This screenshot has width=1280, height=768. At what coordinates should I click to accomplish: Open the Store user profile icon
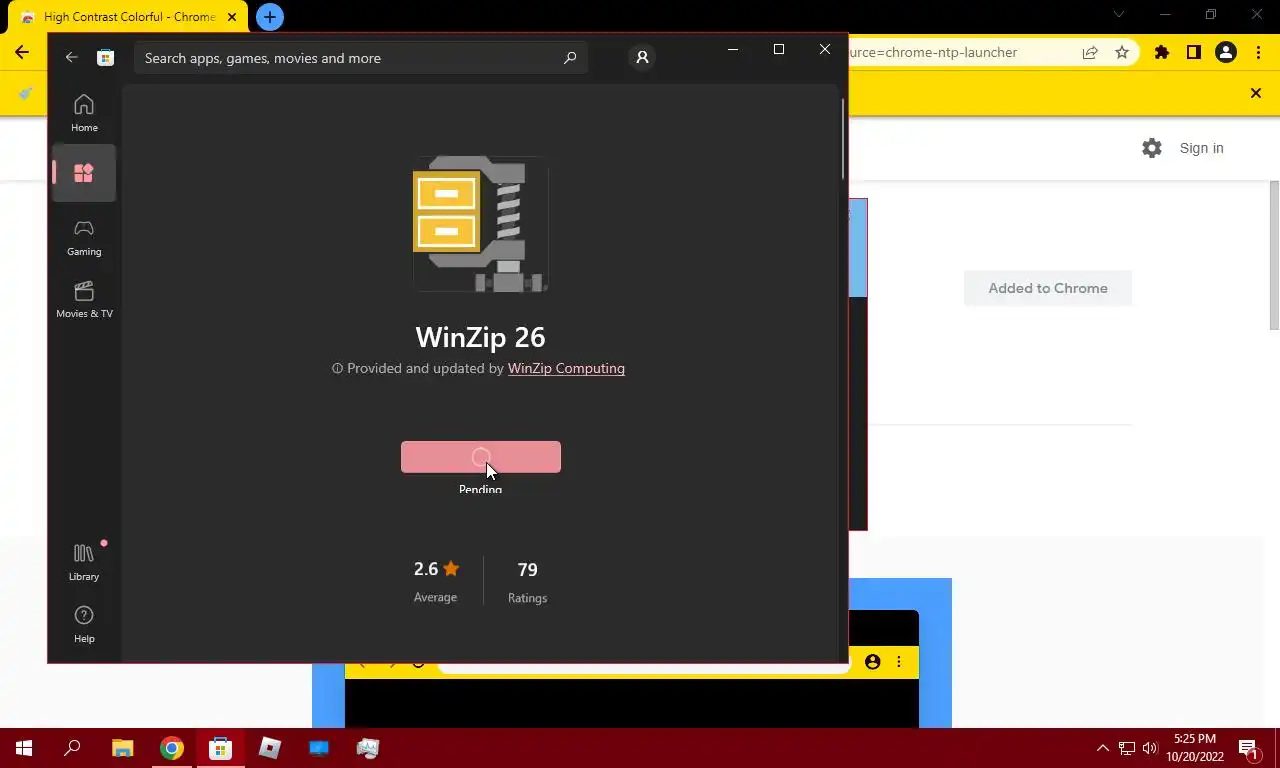[x=642, y=57]
